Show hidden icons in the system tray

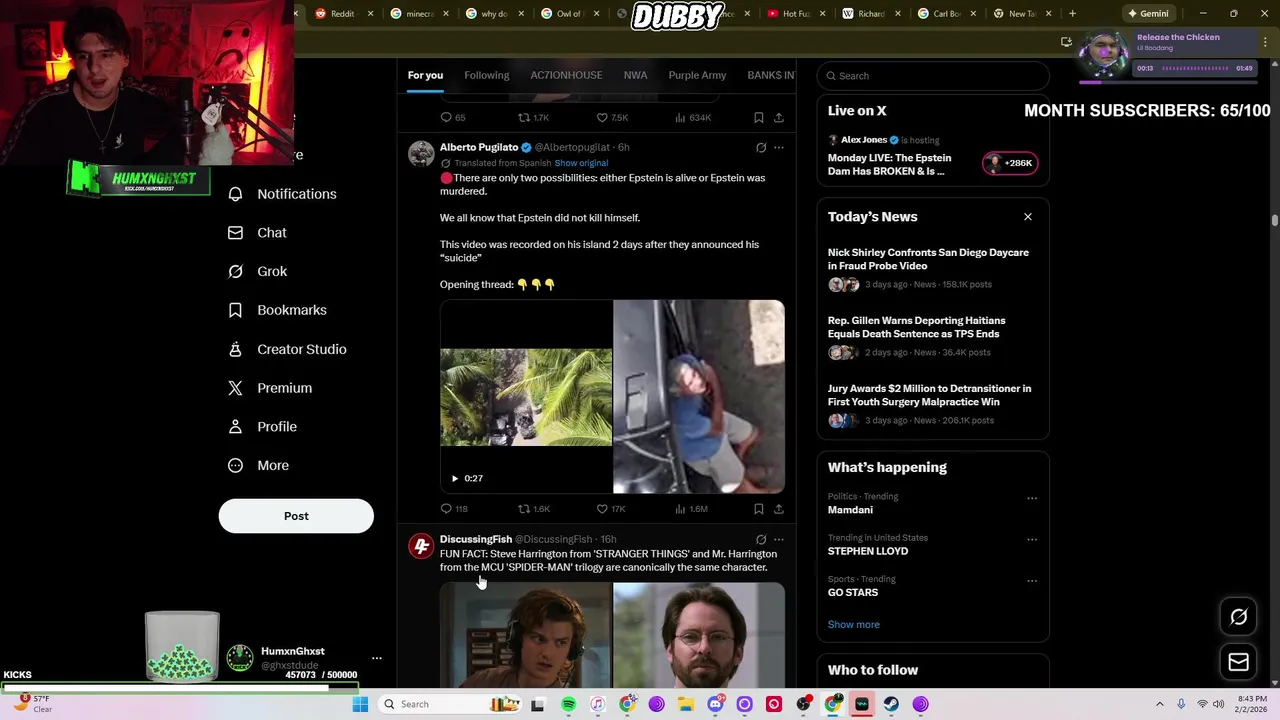[x=1160, y=704]
